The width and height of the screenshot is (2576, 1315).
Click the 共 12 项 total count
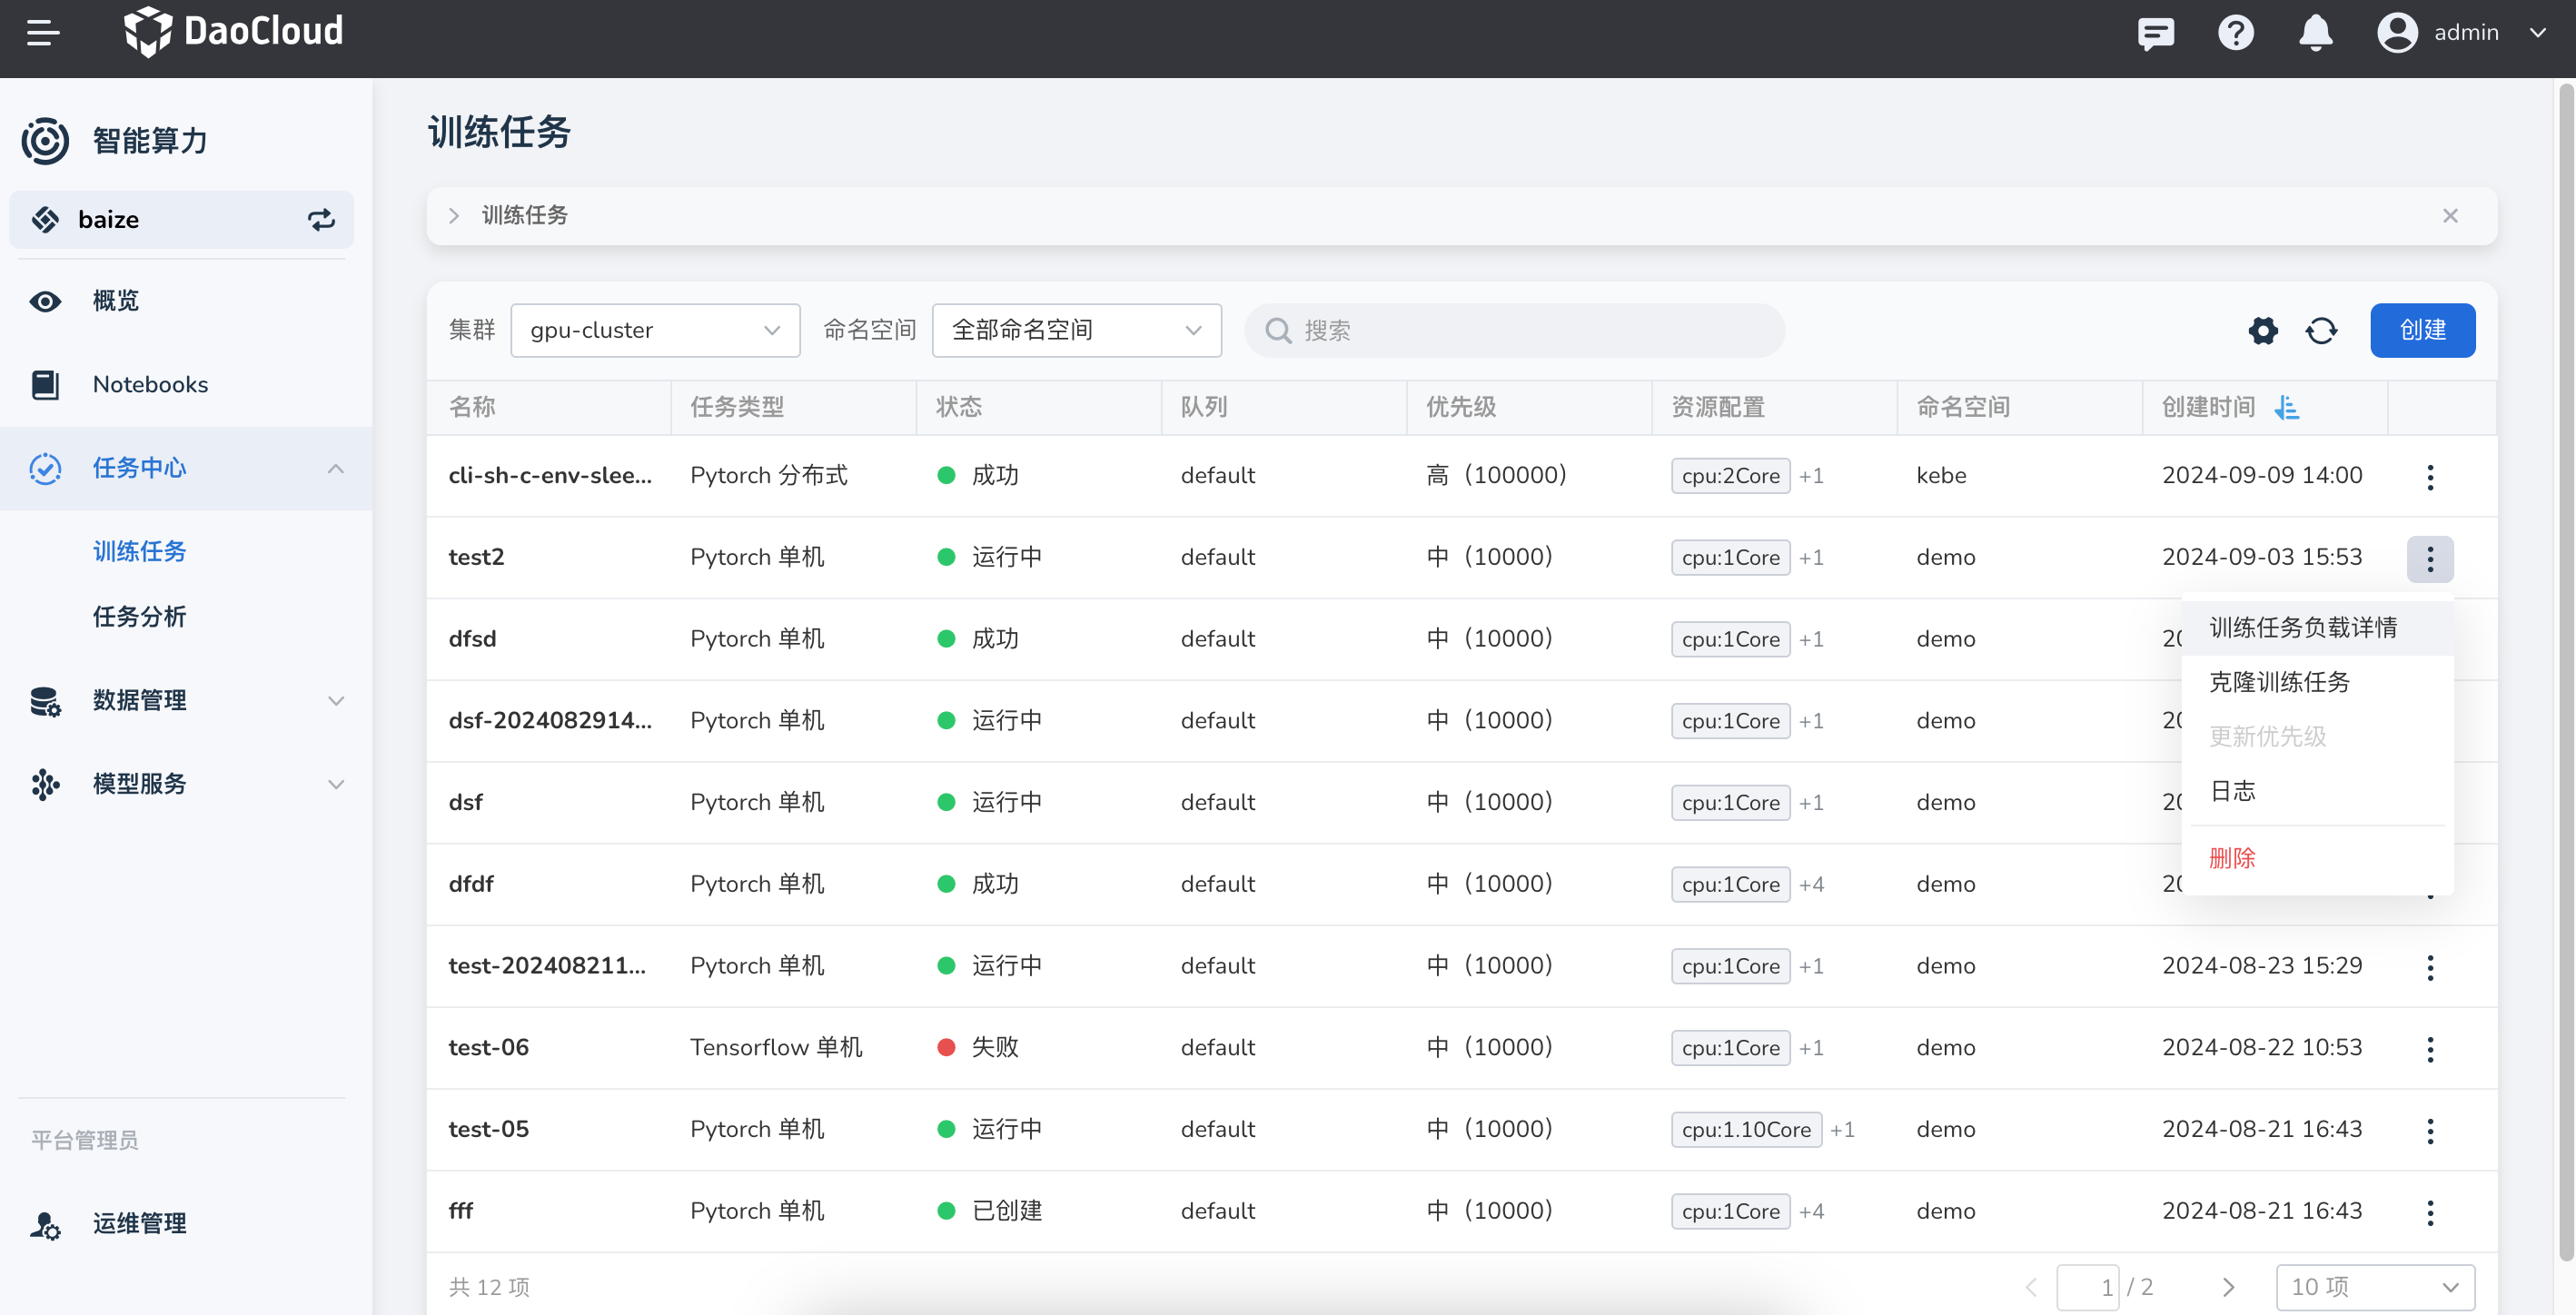coord(489,1287)
